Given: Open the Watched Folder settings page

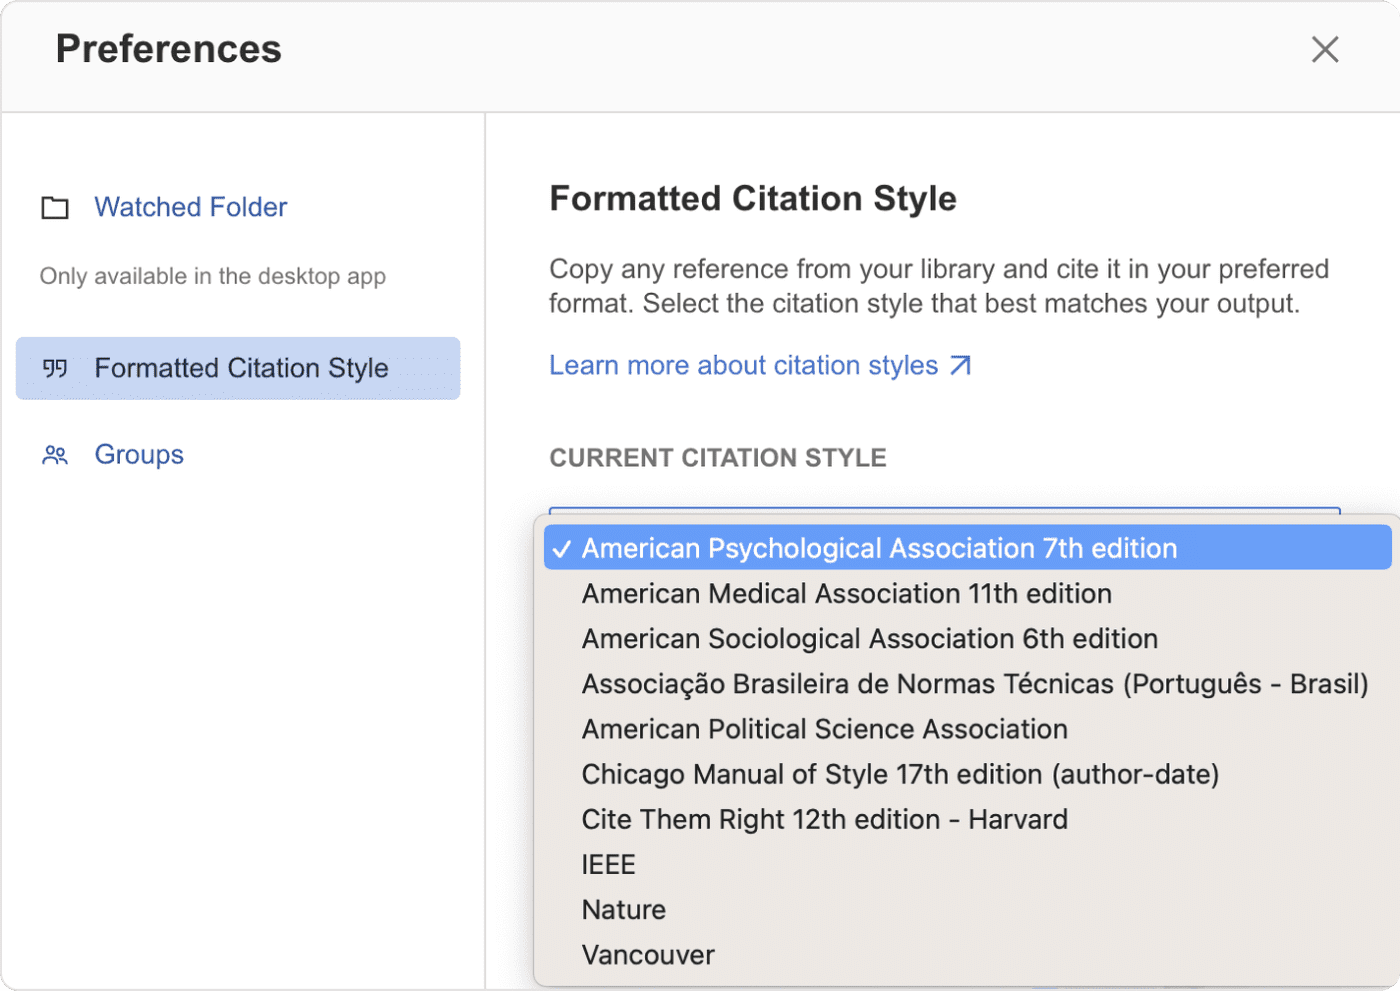Looking at the screenshot, I should (190, 207).
